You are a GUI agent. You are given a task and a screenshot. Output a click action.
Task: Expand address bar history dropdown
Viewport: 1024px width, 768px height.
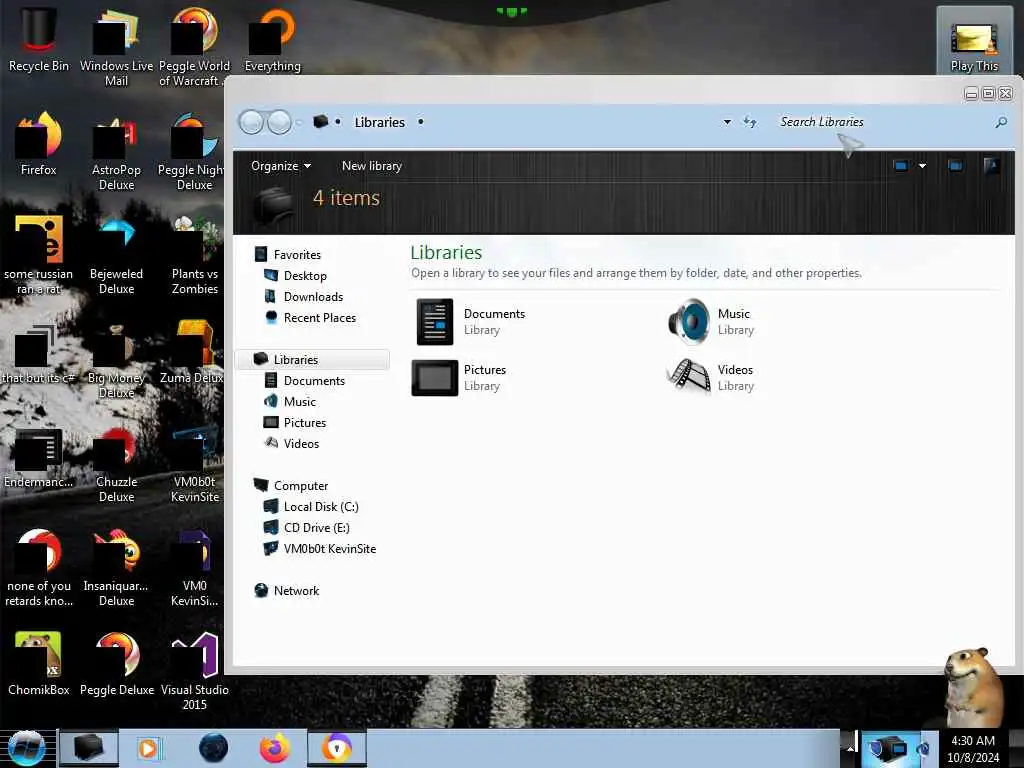(727, 122)
